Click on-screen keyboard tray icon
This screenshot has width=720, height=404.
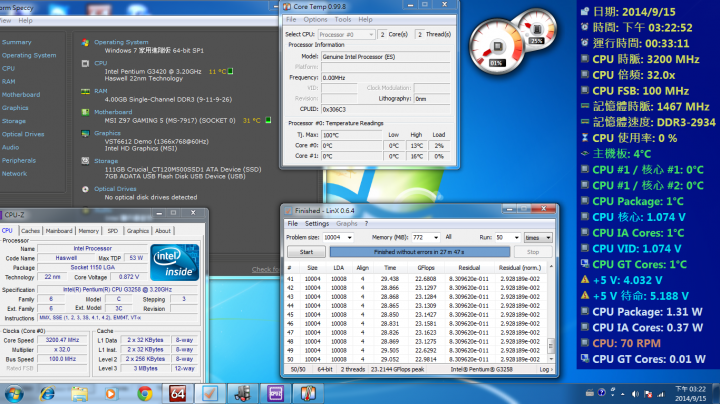tap(590, 393)
